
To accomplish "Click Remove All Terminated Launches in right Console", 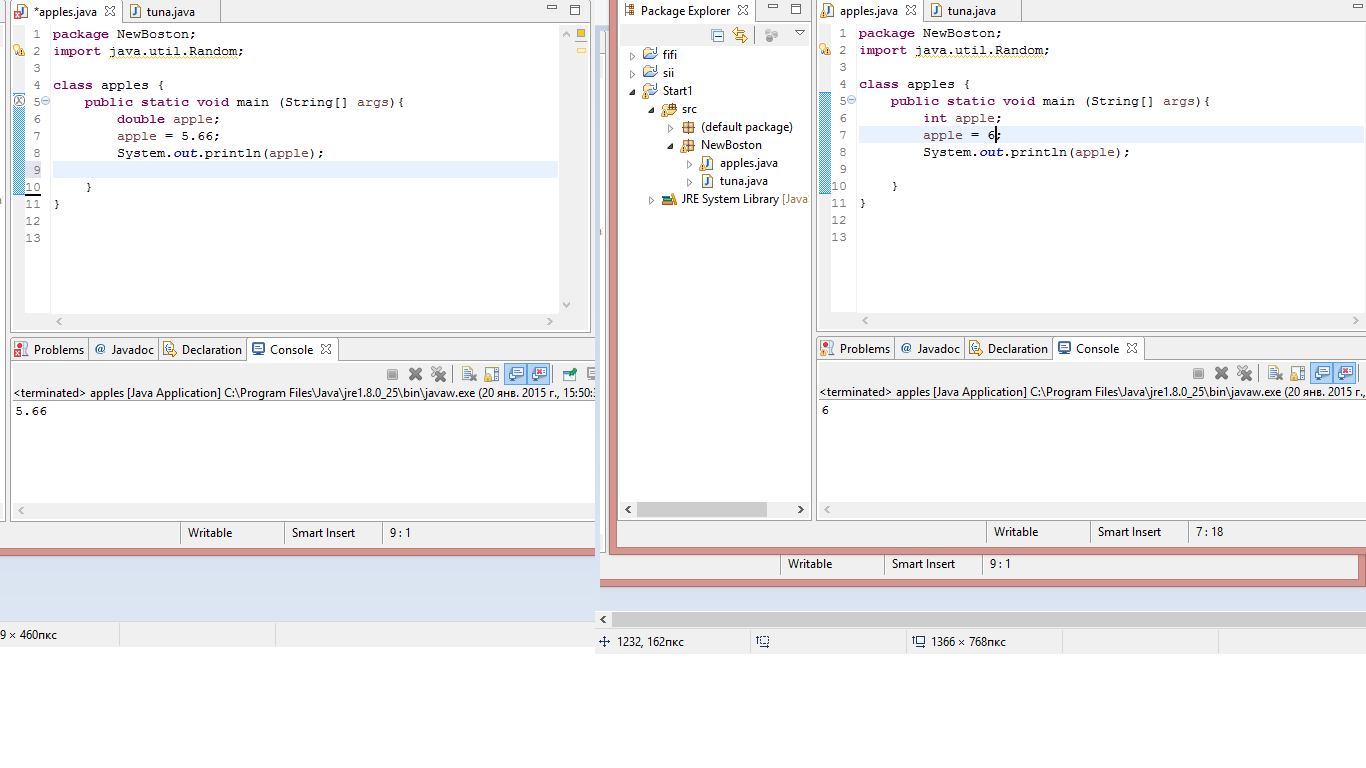I will (1245, 373).
